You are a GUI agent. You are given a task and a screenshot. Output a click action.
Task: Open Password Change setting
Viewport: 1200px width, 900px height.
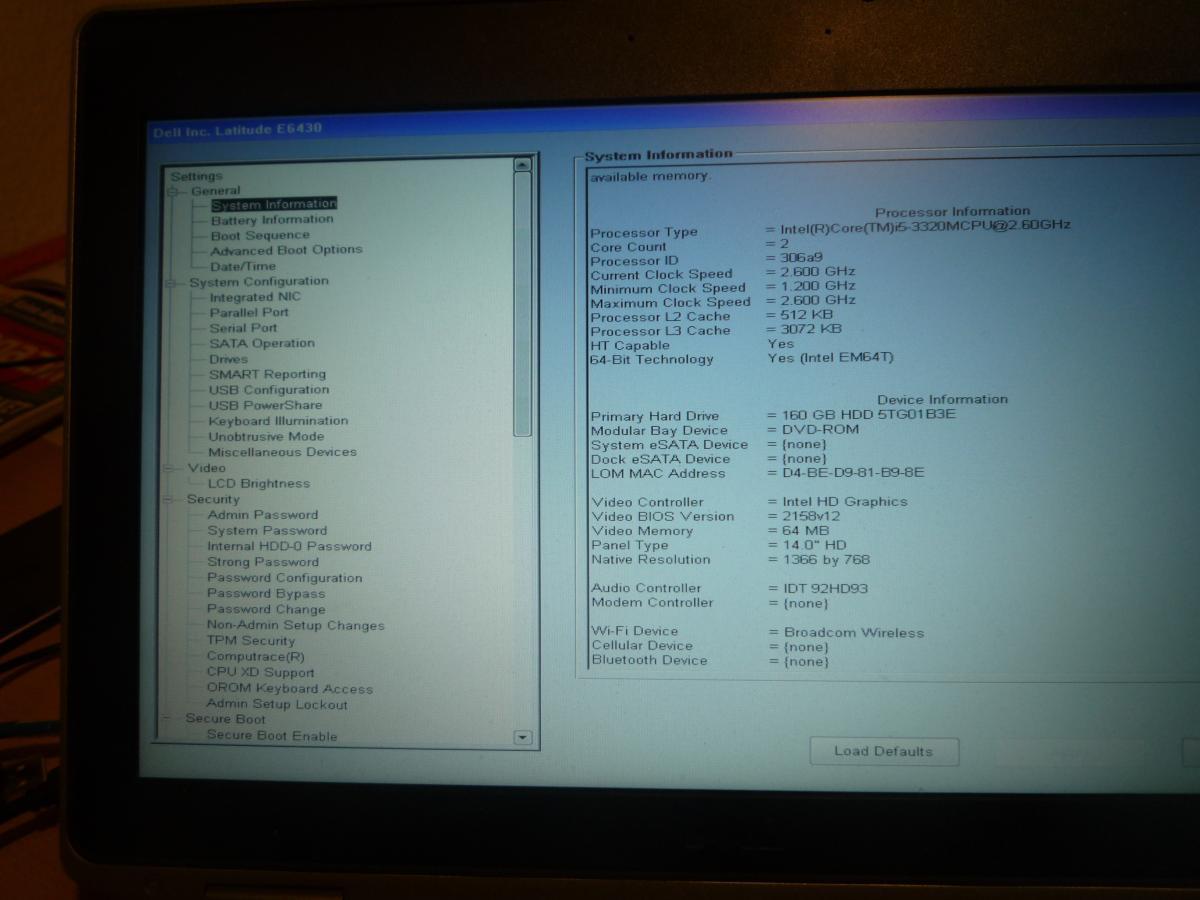pyautogui.click(x=266, y=609)
